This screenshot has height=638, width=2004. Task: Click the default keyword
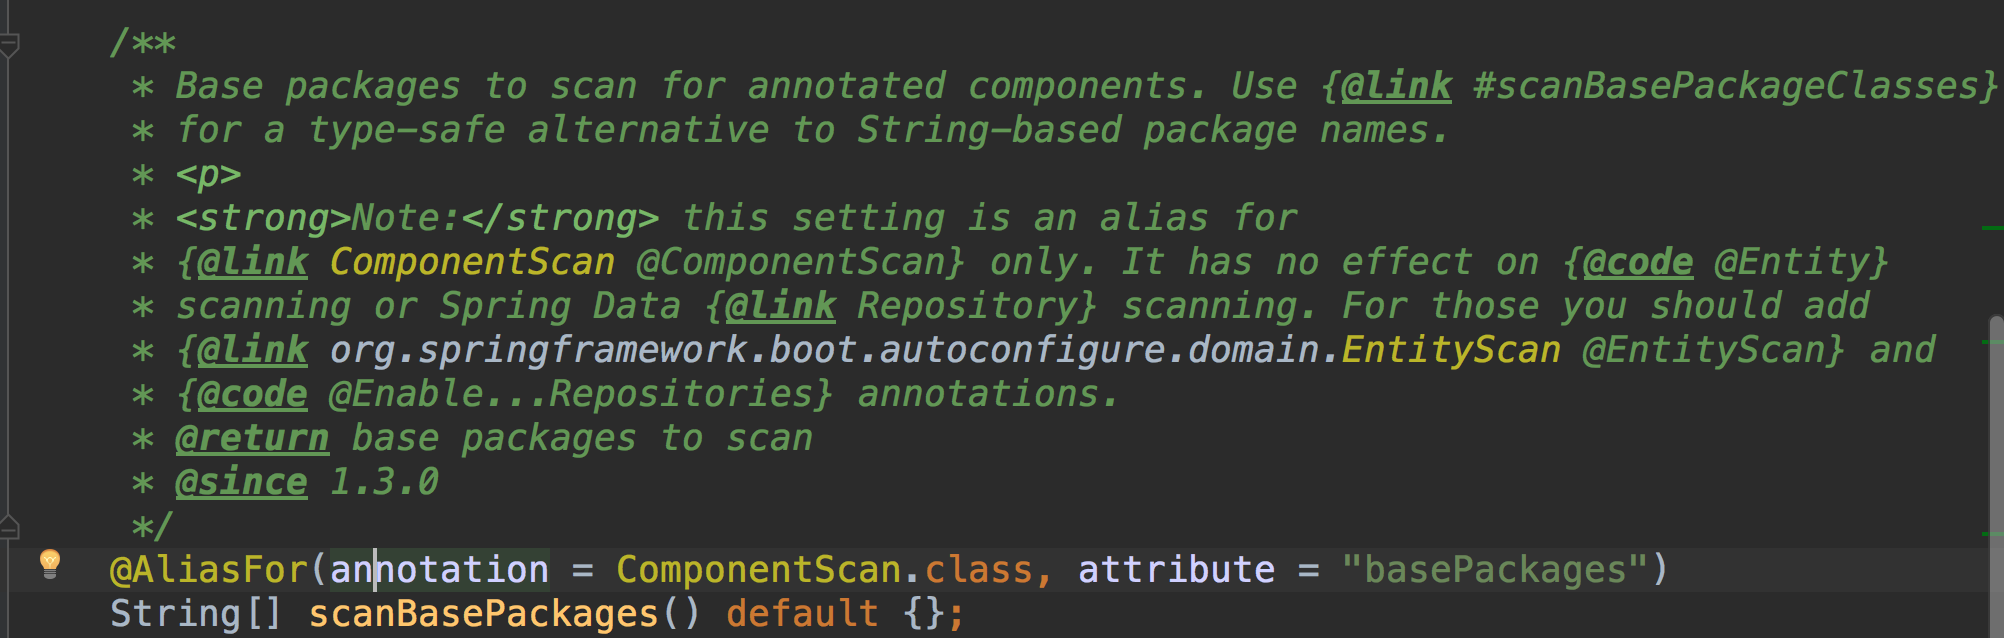802,614
